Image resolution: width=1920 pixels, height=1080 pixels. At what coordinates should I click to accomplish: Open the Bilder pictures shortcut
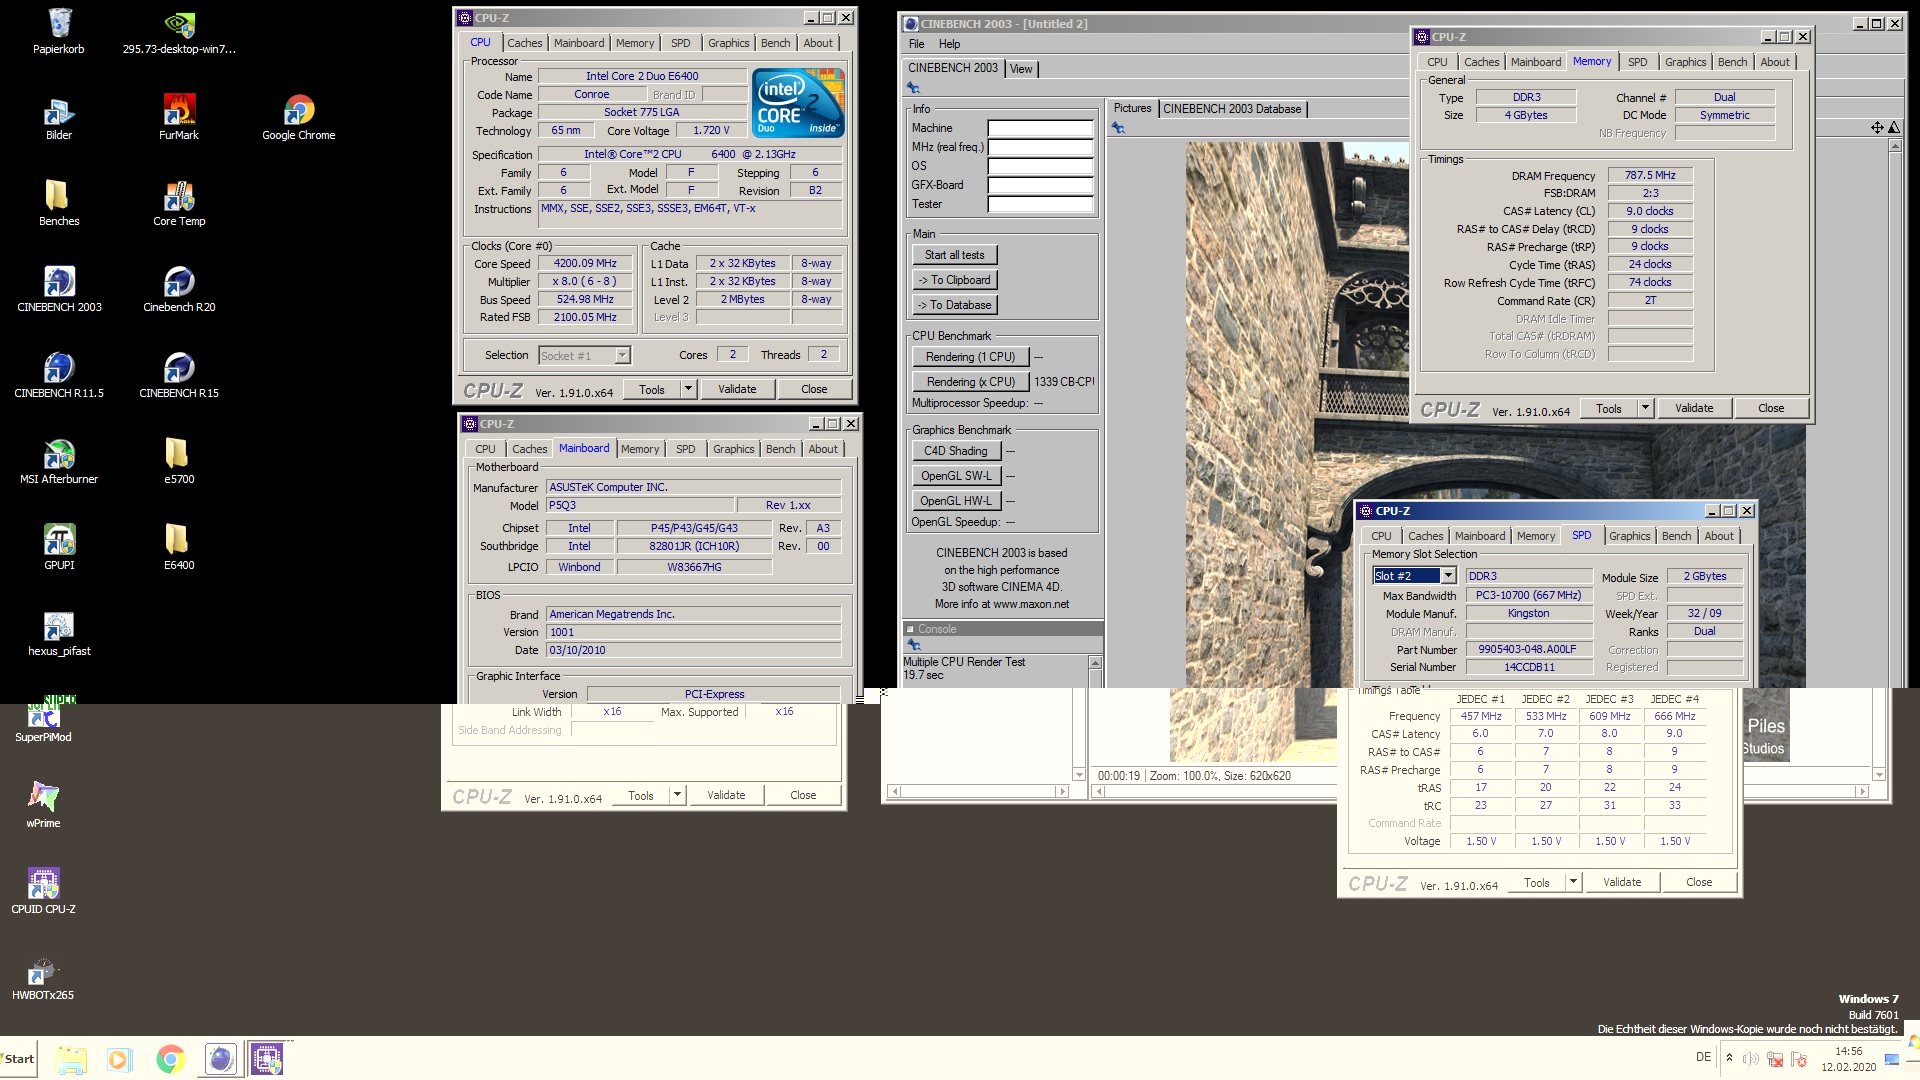[x=59, y=117]
